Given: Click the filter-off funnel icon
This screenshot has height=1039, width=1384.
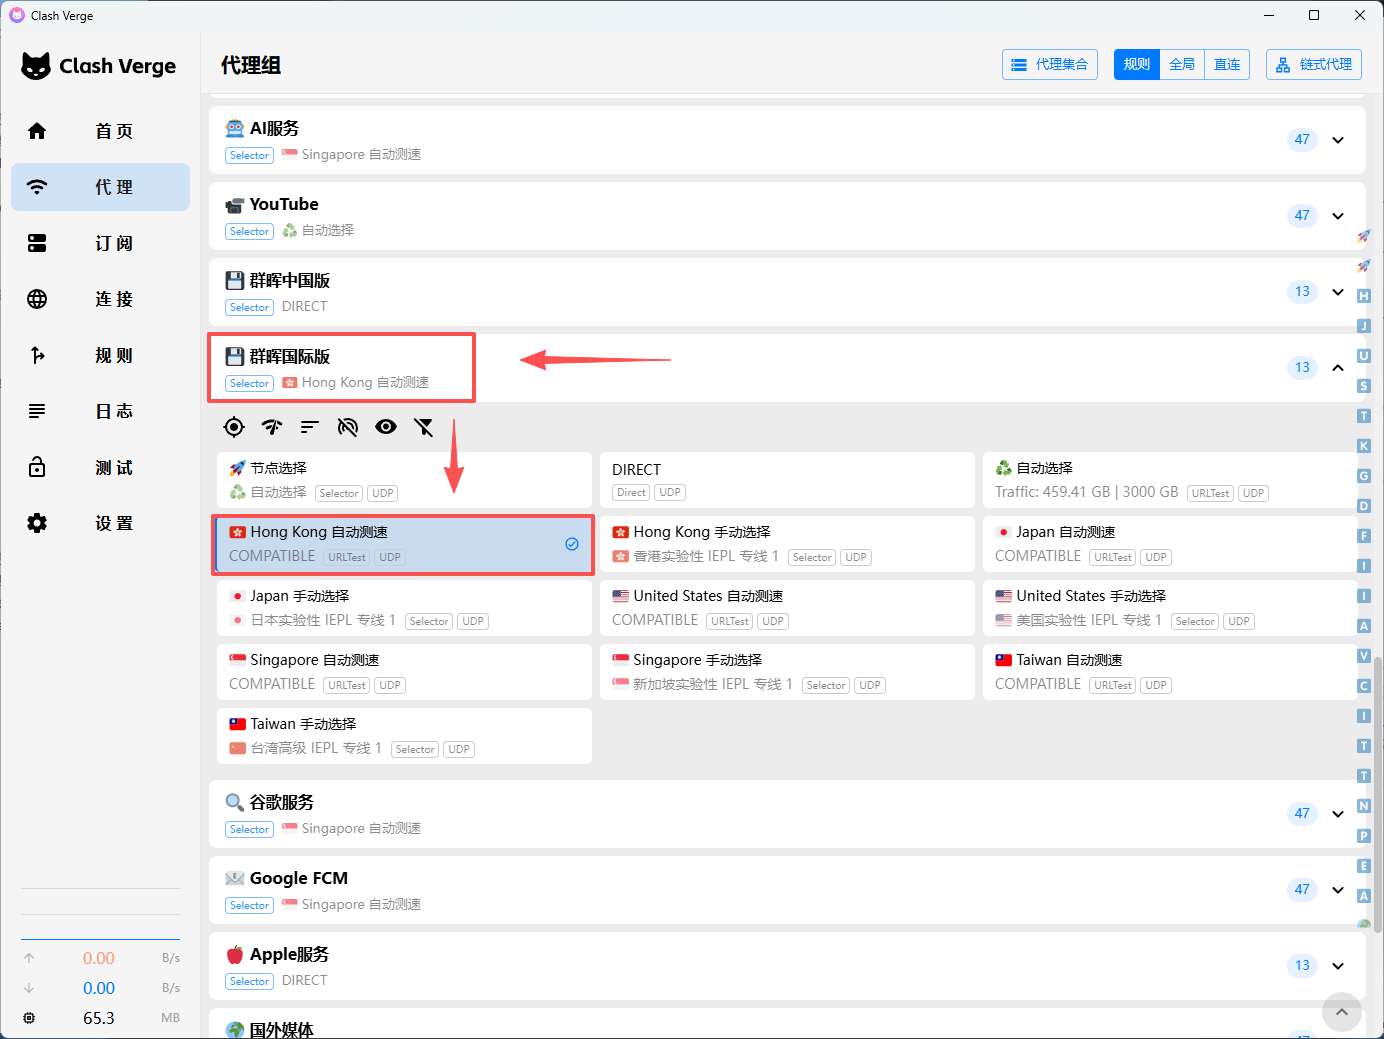Looking at the screenshot, I should point(424,427).
